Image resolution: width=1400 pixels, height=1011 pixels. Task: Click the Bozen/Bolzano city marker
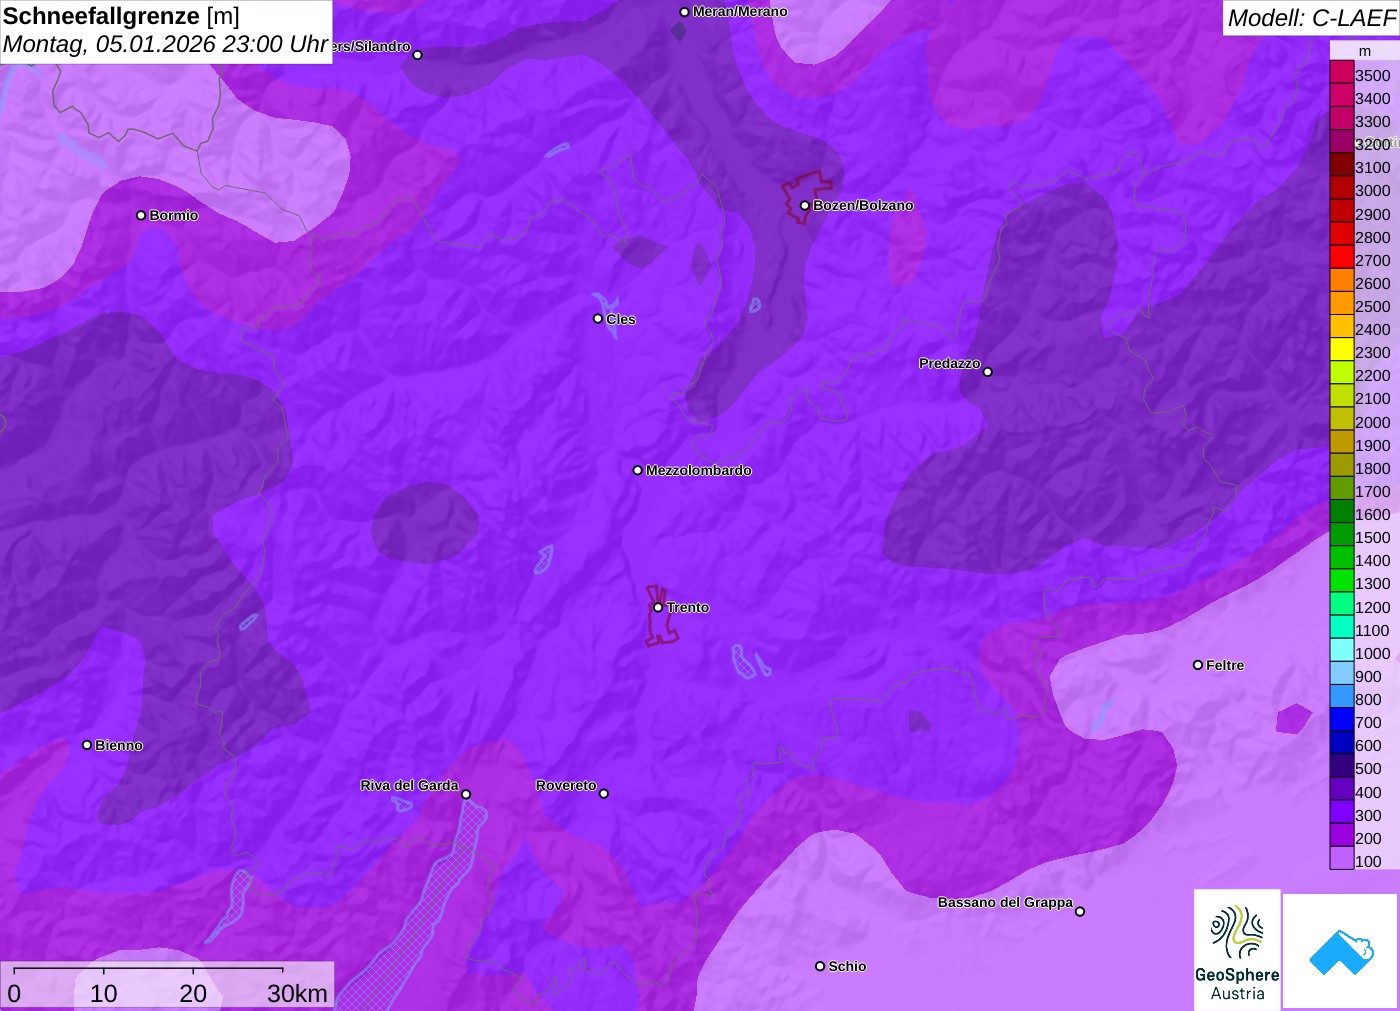pos(804,205)
